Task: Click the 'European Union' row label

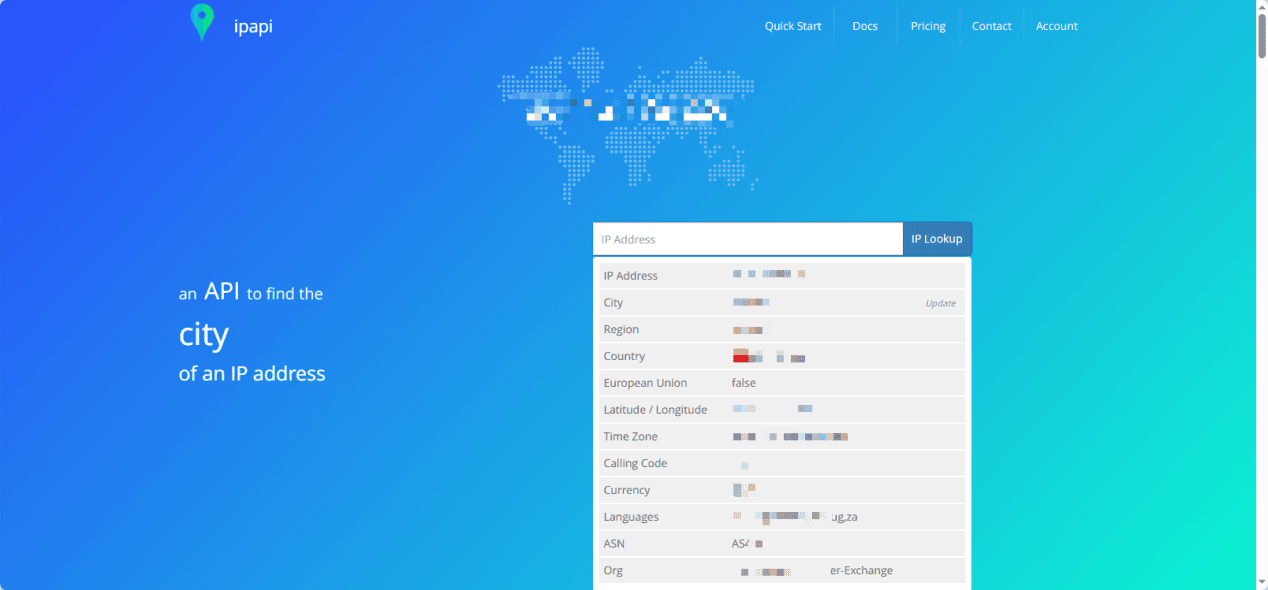Action: point(644,383)
